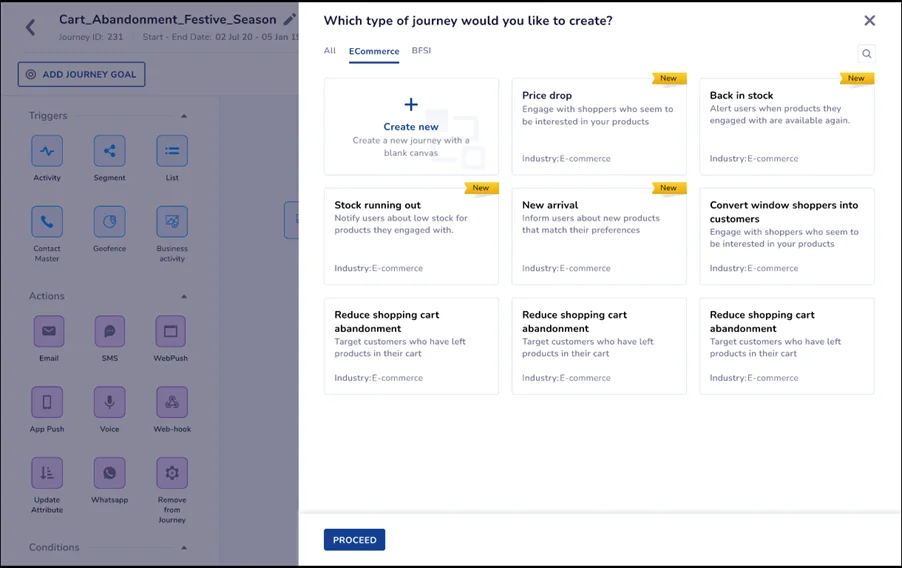Click ADD JOURNEY GOAL button
Screen dimensions: 902x568
(x=81, y=74)
